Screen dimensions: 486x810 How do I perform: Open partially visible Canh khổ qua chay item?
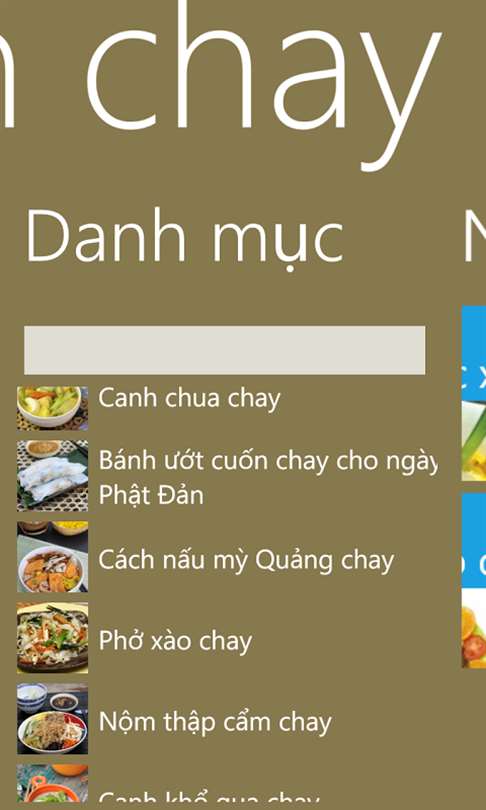click(209, 796)
